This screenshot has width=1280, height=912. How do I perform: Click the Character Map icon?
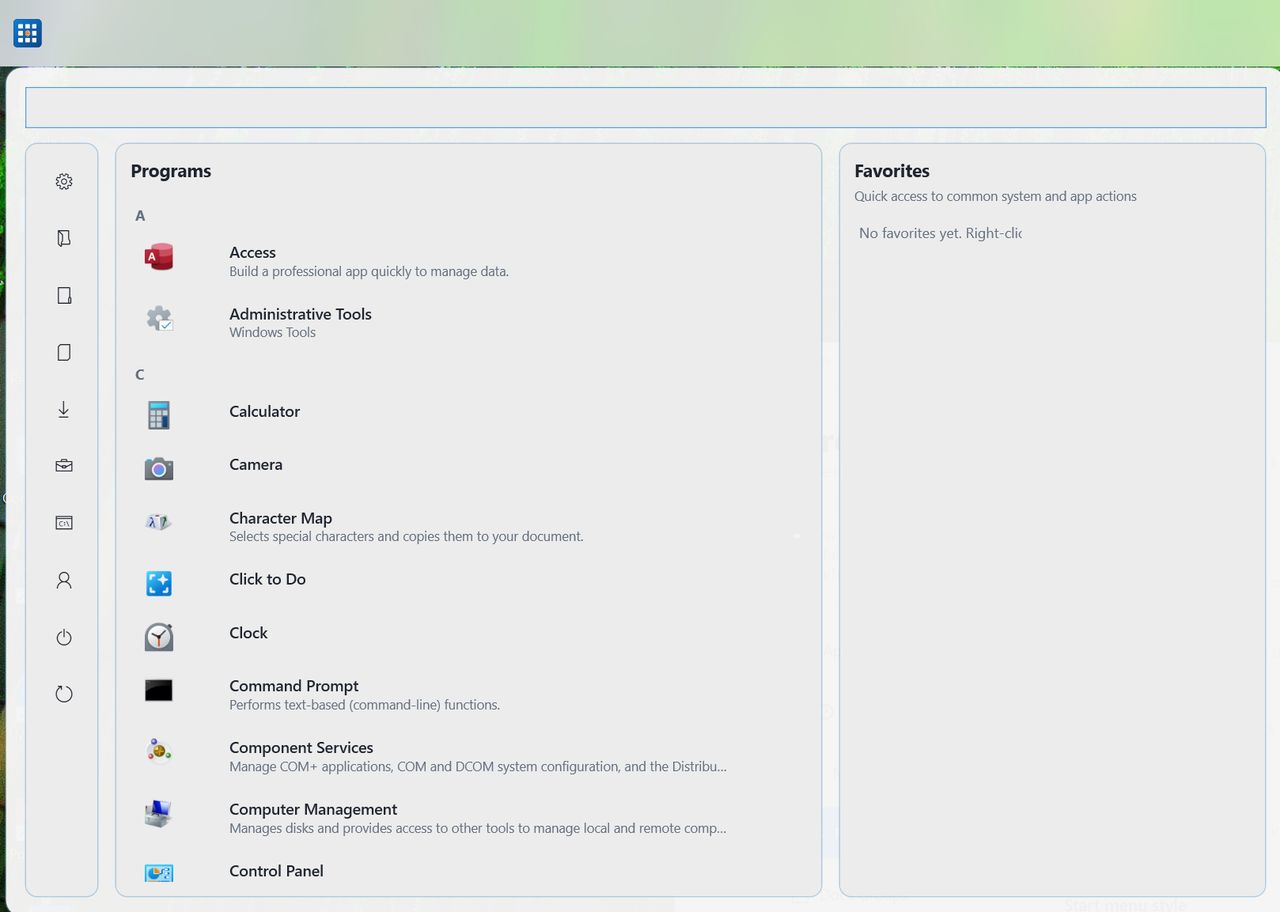tap(158, 522)
